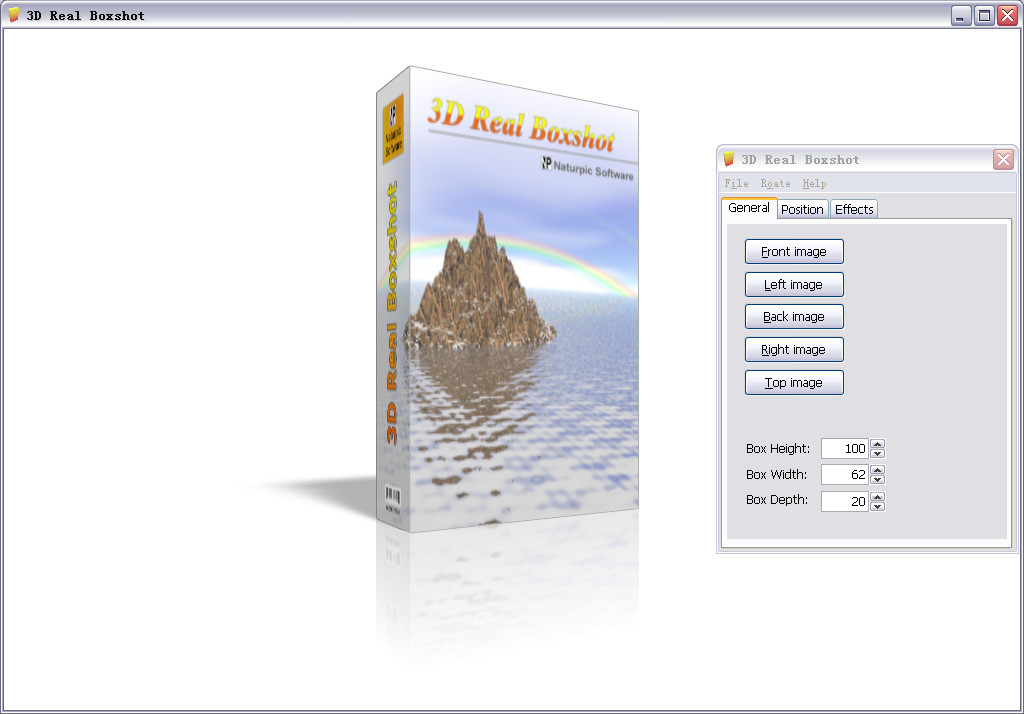Decrease Box Height with down arrow
The width and height of the screenshot is (1024, 714).
(x=878, y=453)
